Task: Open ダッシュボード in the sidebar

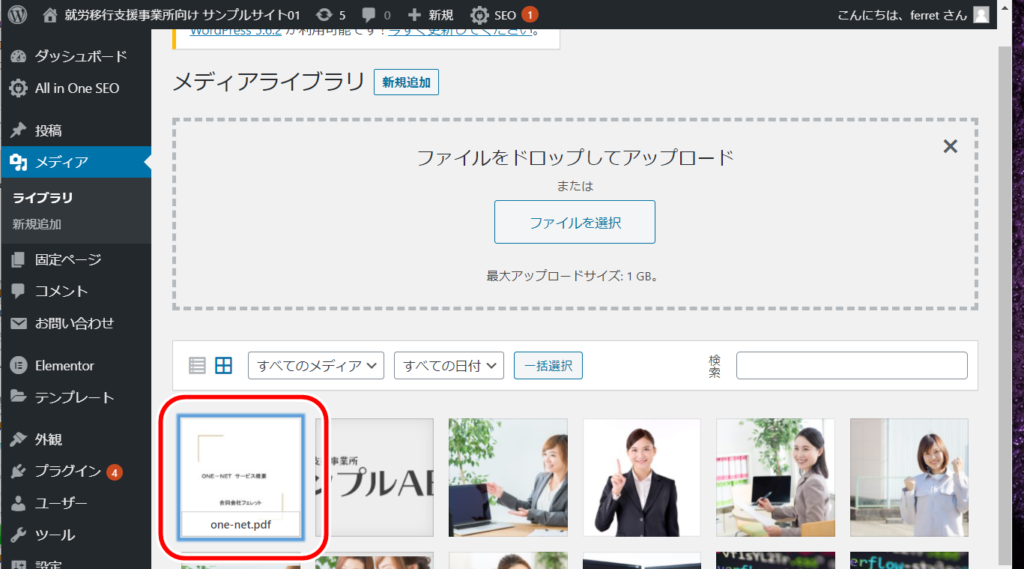Action: 80,56
